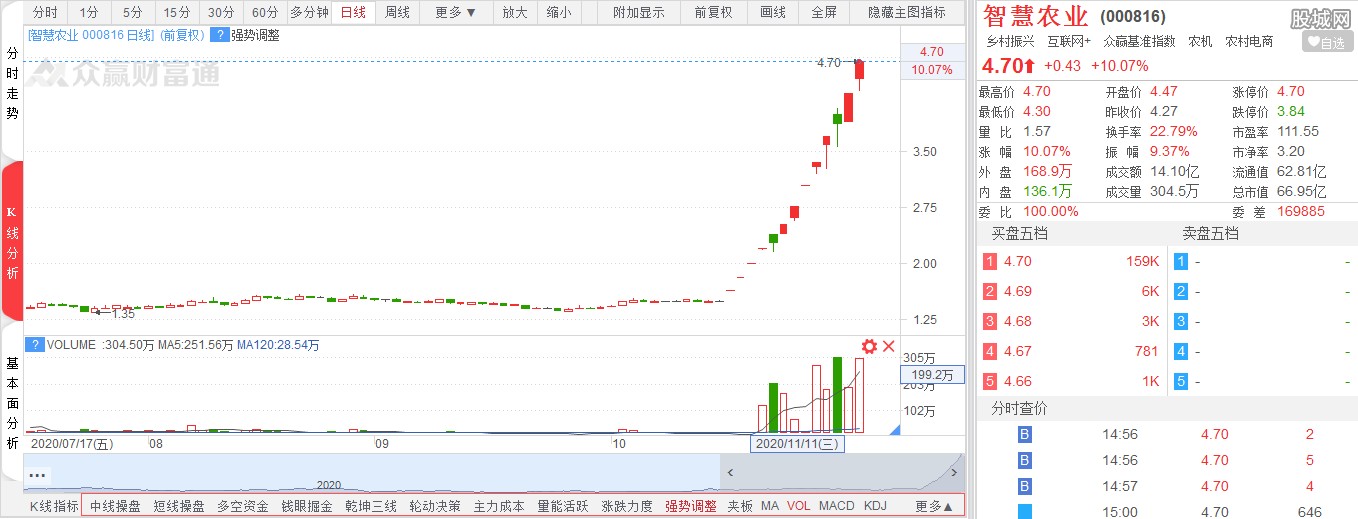Enable the 中线操盘 indicator
This screenshot has width=1358, height=519.
click(115, 506)
